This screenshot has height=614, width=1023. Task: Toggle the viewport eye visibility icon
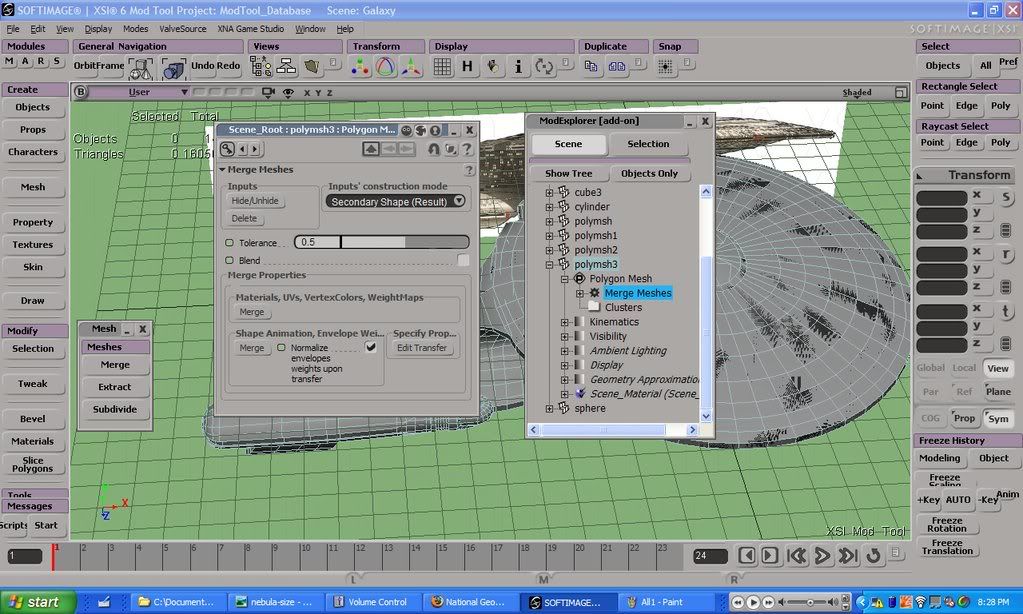click(288, 93)
